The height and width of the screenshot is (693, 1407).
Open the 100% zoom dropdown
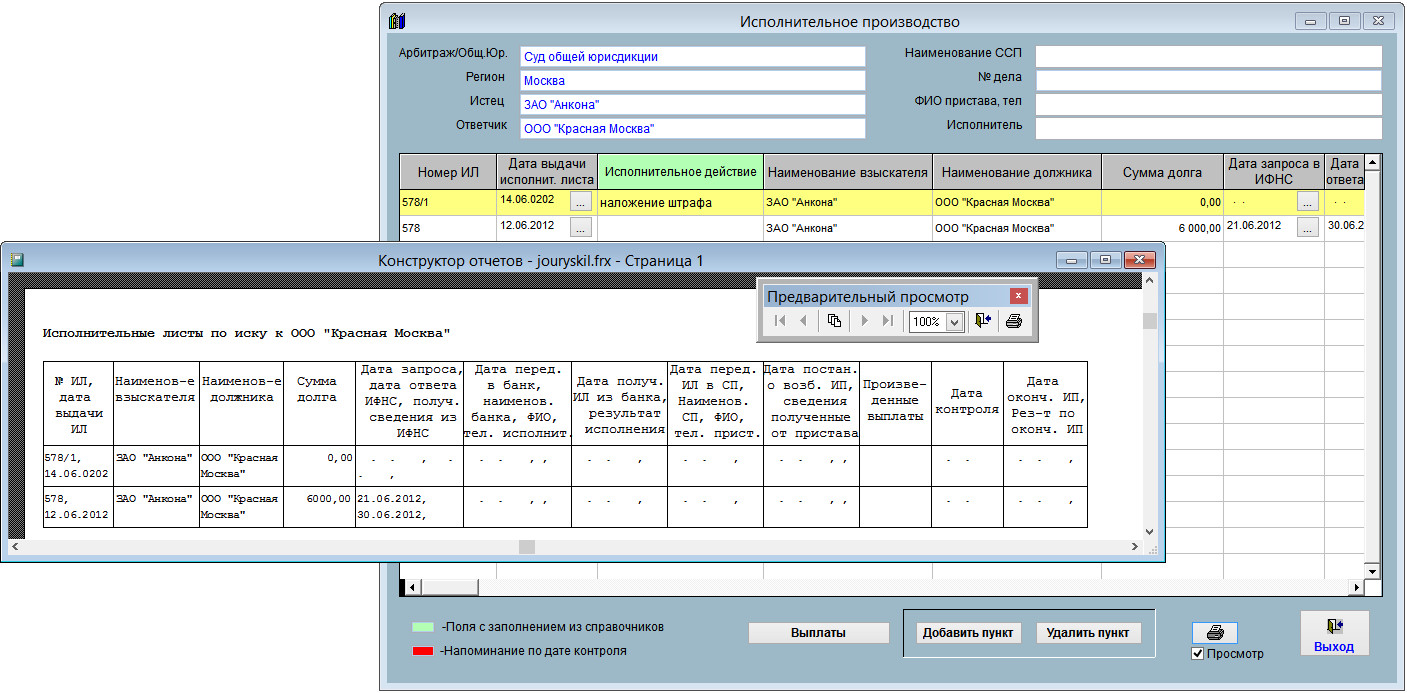(x=954, y=322)
